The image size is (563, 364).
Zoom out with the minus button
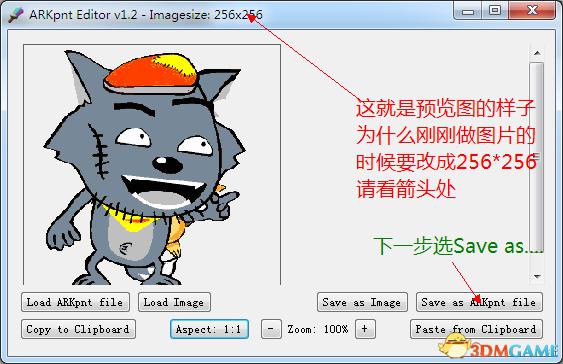click(x=271, y=329)
